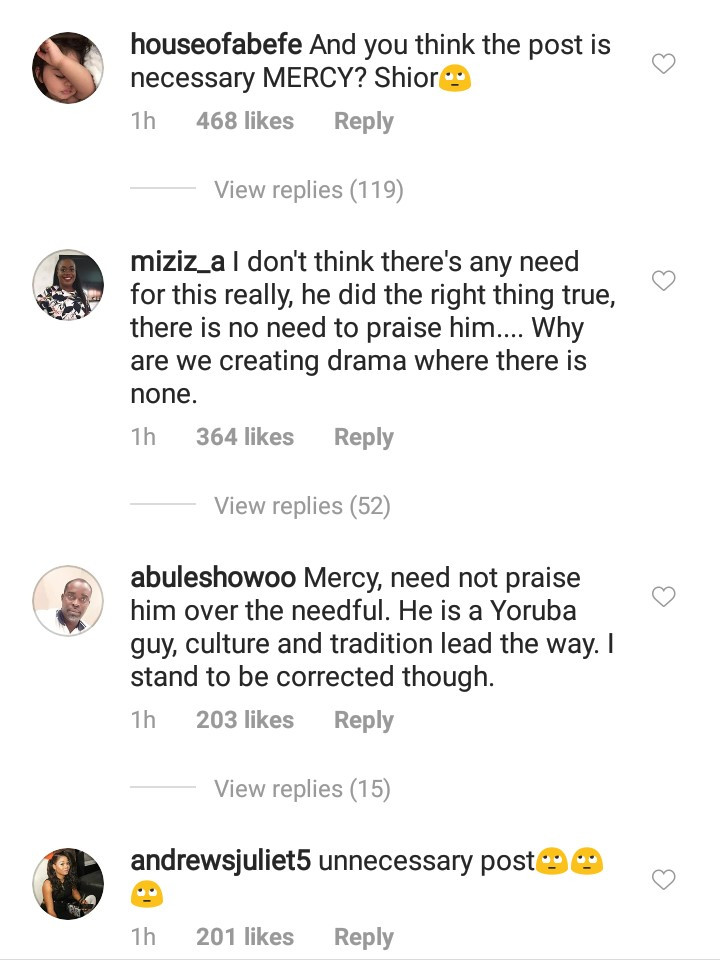Heart the comment by abuleshowoo
The height and width of the screenshot is (960, 720).
click(664, 597)
